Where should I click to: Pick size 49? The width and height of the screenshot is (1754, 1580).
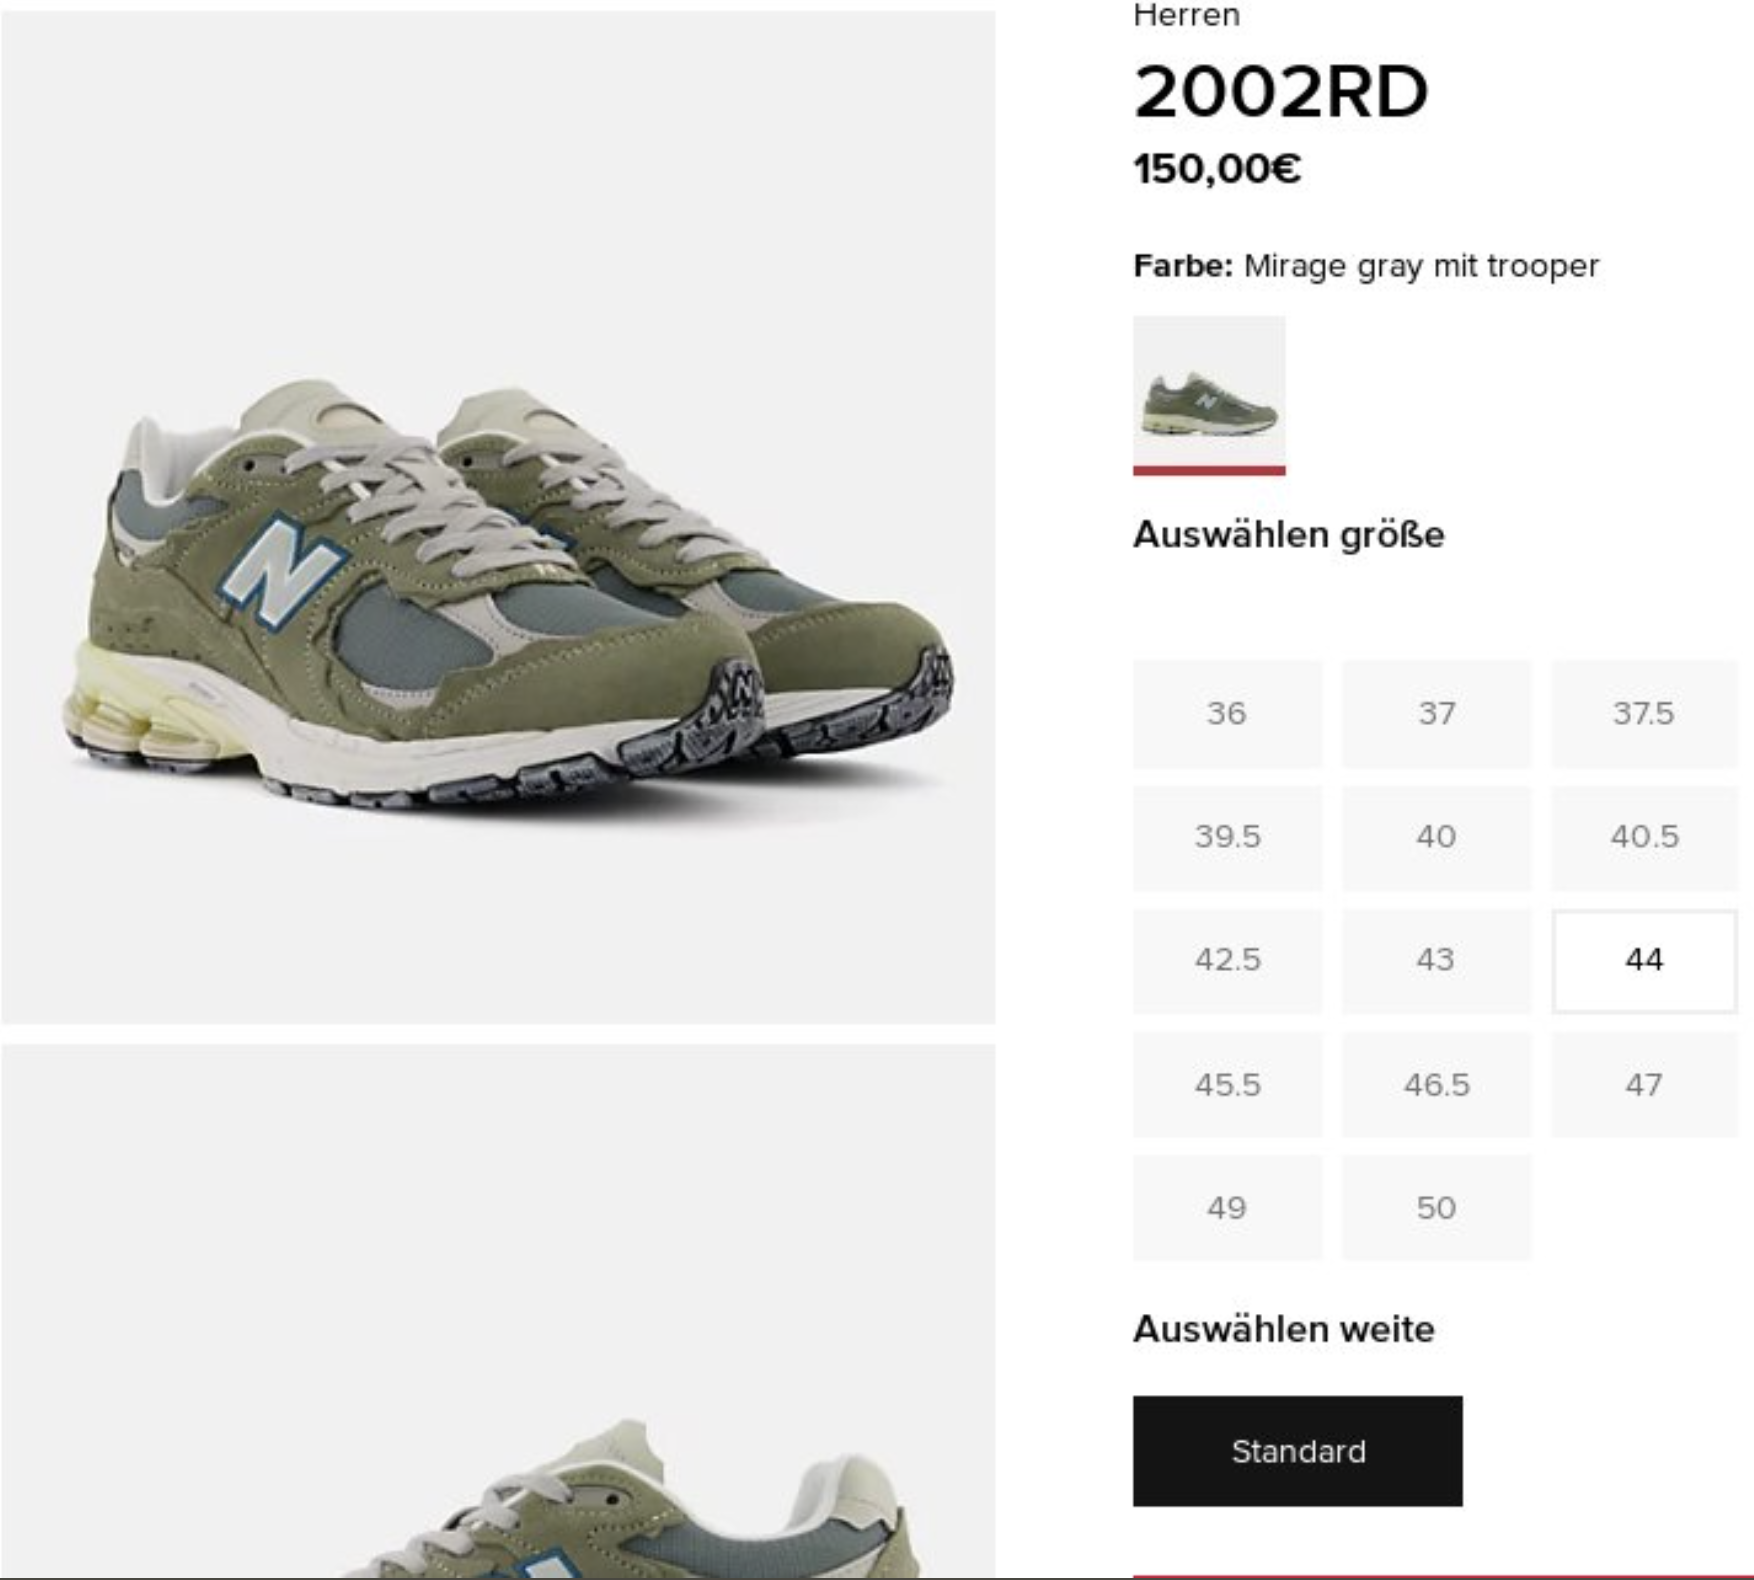(x=1227, y=1208)
